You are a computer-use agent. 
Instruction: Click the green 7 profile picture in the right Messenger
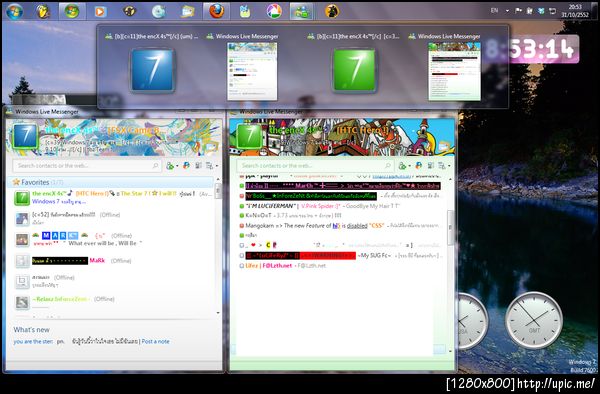(x=249, y=136)
